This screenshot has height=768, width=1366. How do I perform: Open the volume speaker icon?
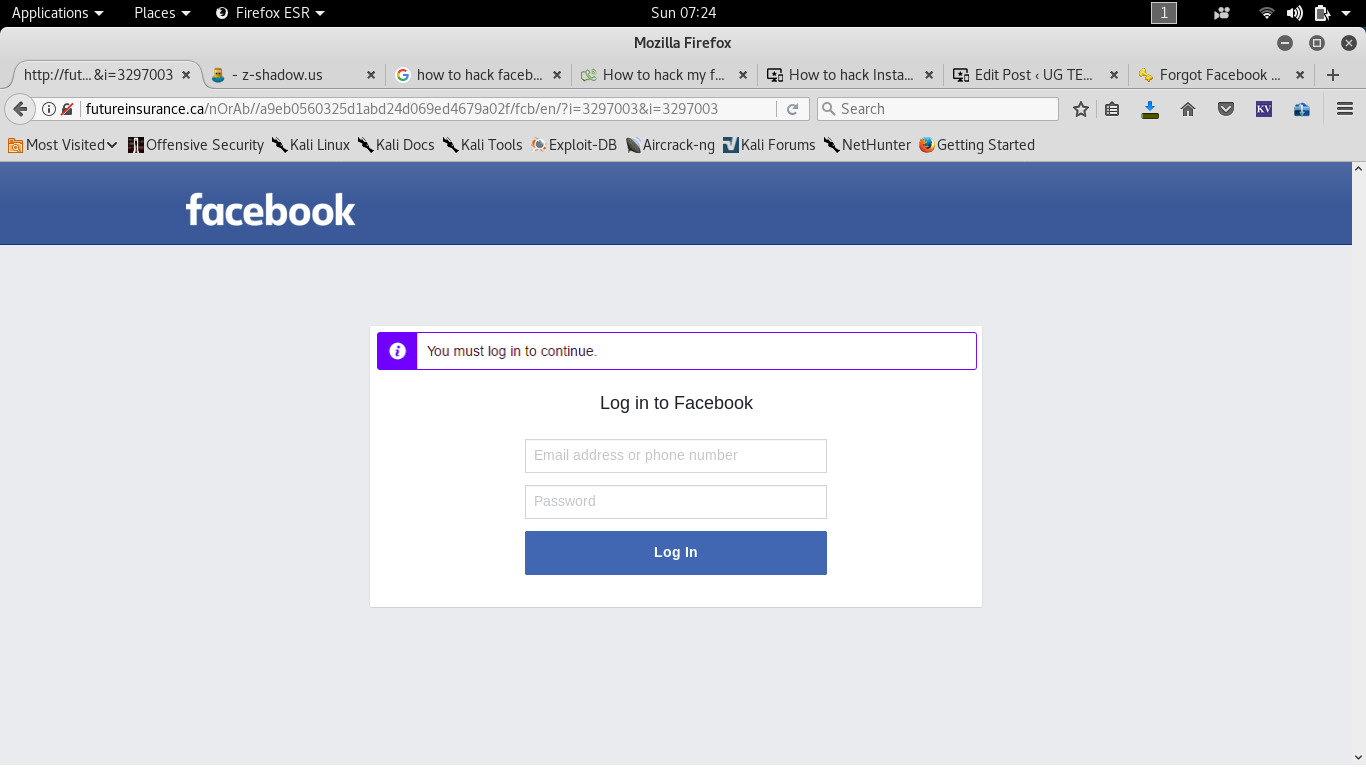(1295, 13)
